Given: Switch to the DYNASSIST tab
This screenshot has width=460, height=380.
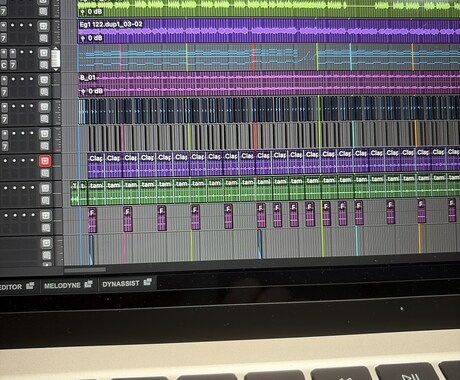Looking at the screenshot, I should tap(121, 284).
